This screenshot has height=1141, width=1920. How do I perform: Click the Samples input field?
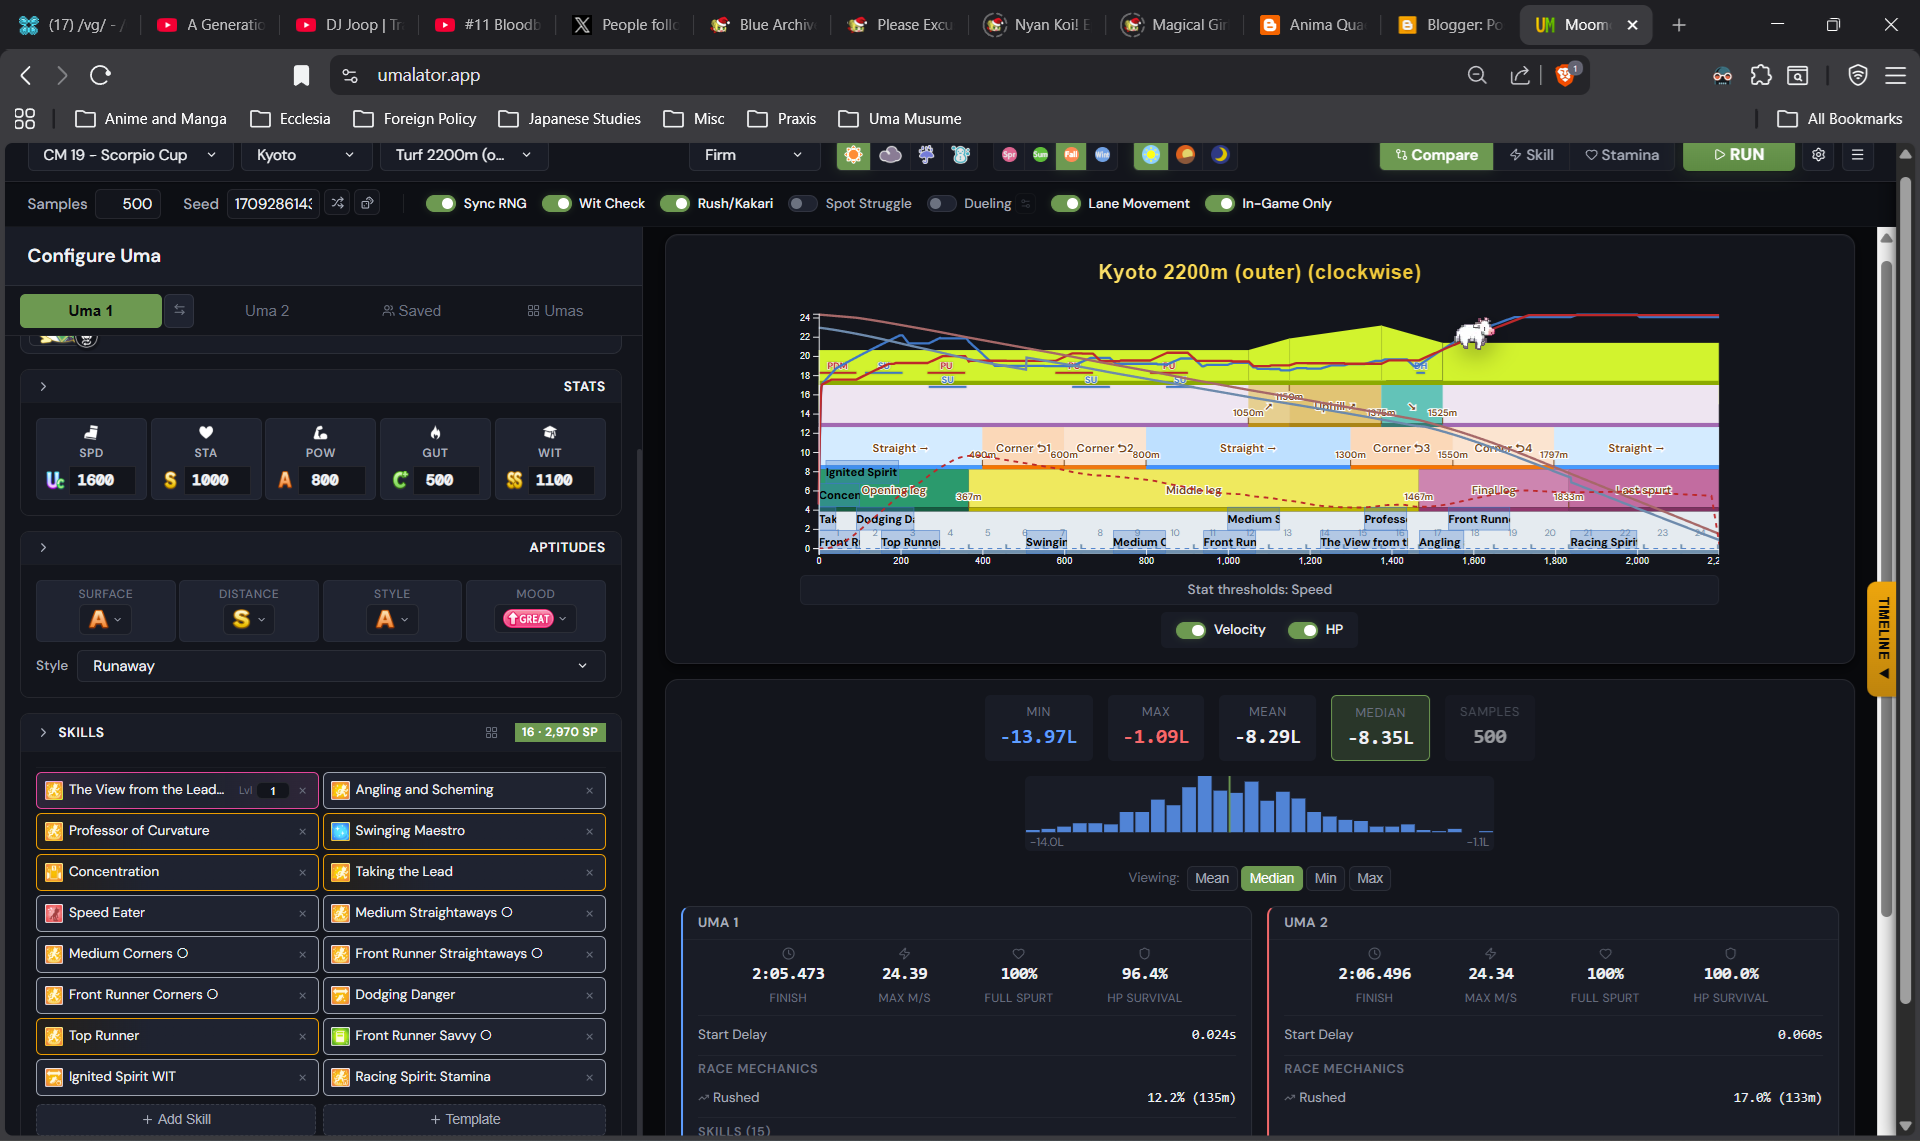coord(129,204)
